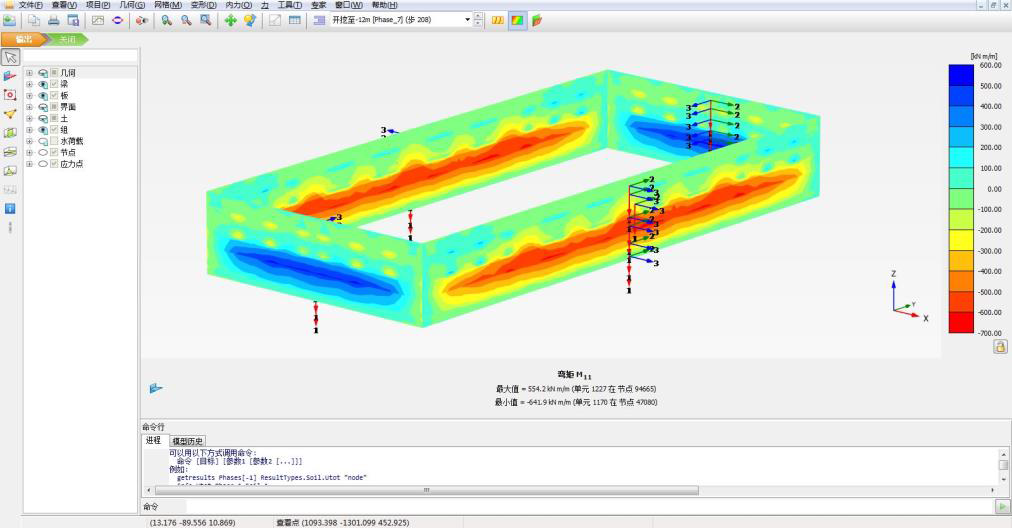Expand the 界面 tree node
The image size is (1012, 528).
click(x=29, y=107)
